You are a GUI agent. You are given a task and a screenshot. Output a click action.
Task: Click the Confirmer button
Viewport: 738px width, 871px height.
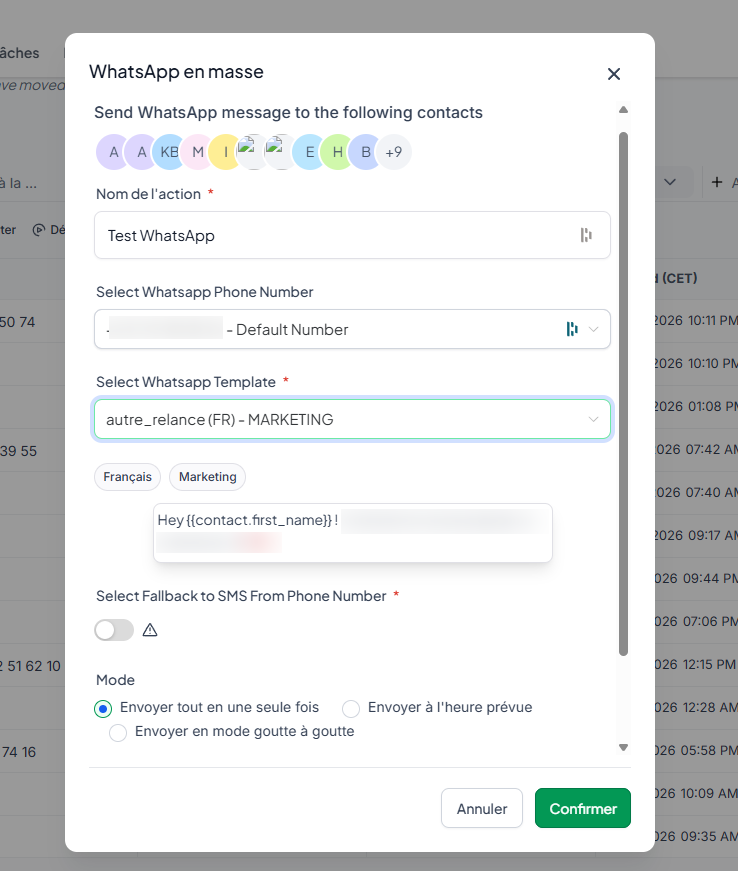point(583,808)
